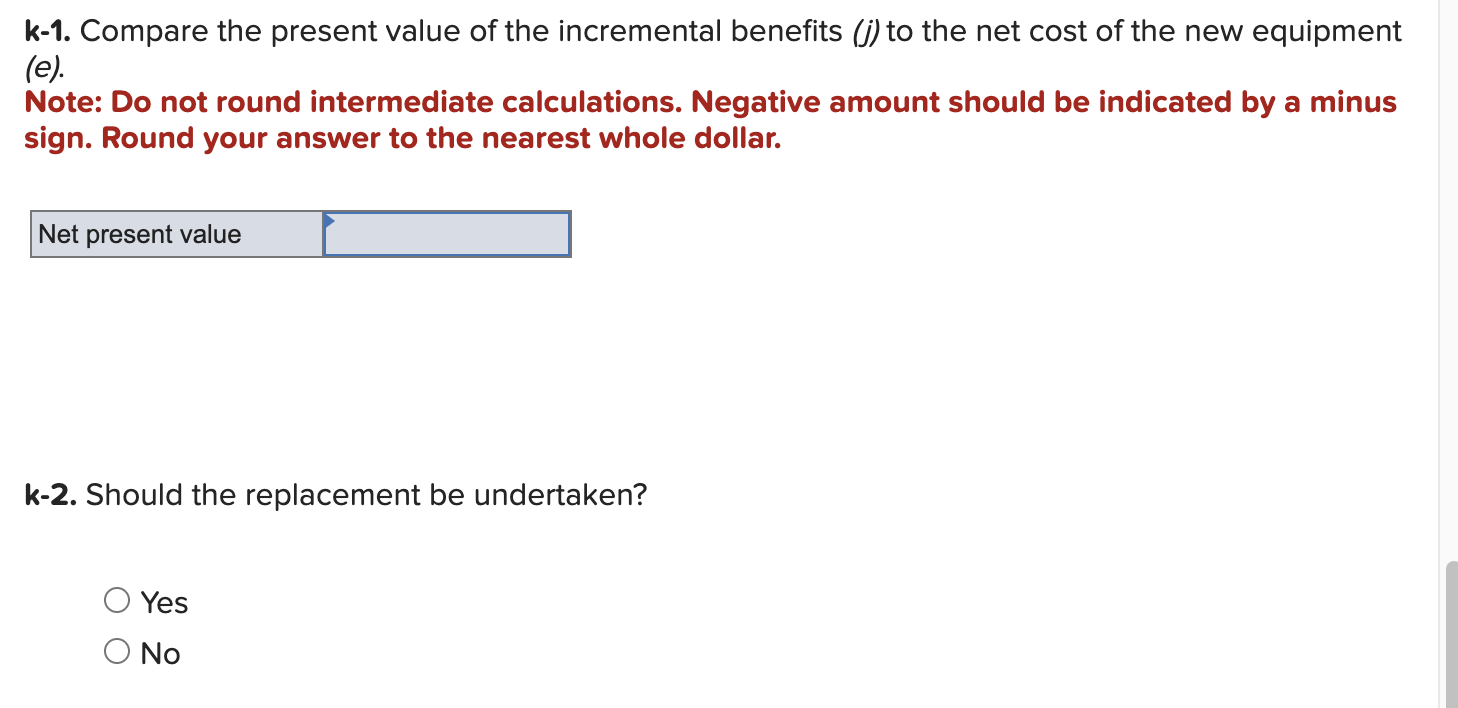Click the Net present value label cell

pyautogui.click(x=177, y=234)
